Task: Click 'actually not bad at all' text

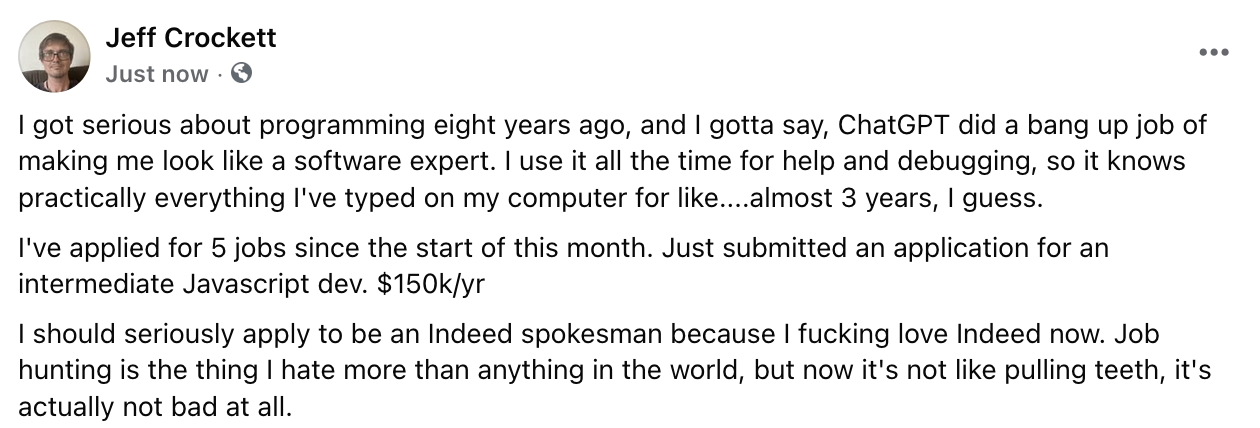Action: click(x=154, y=406)
